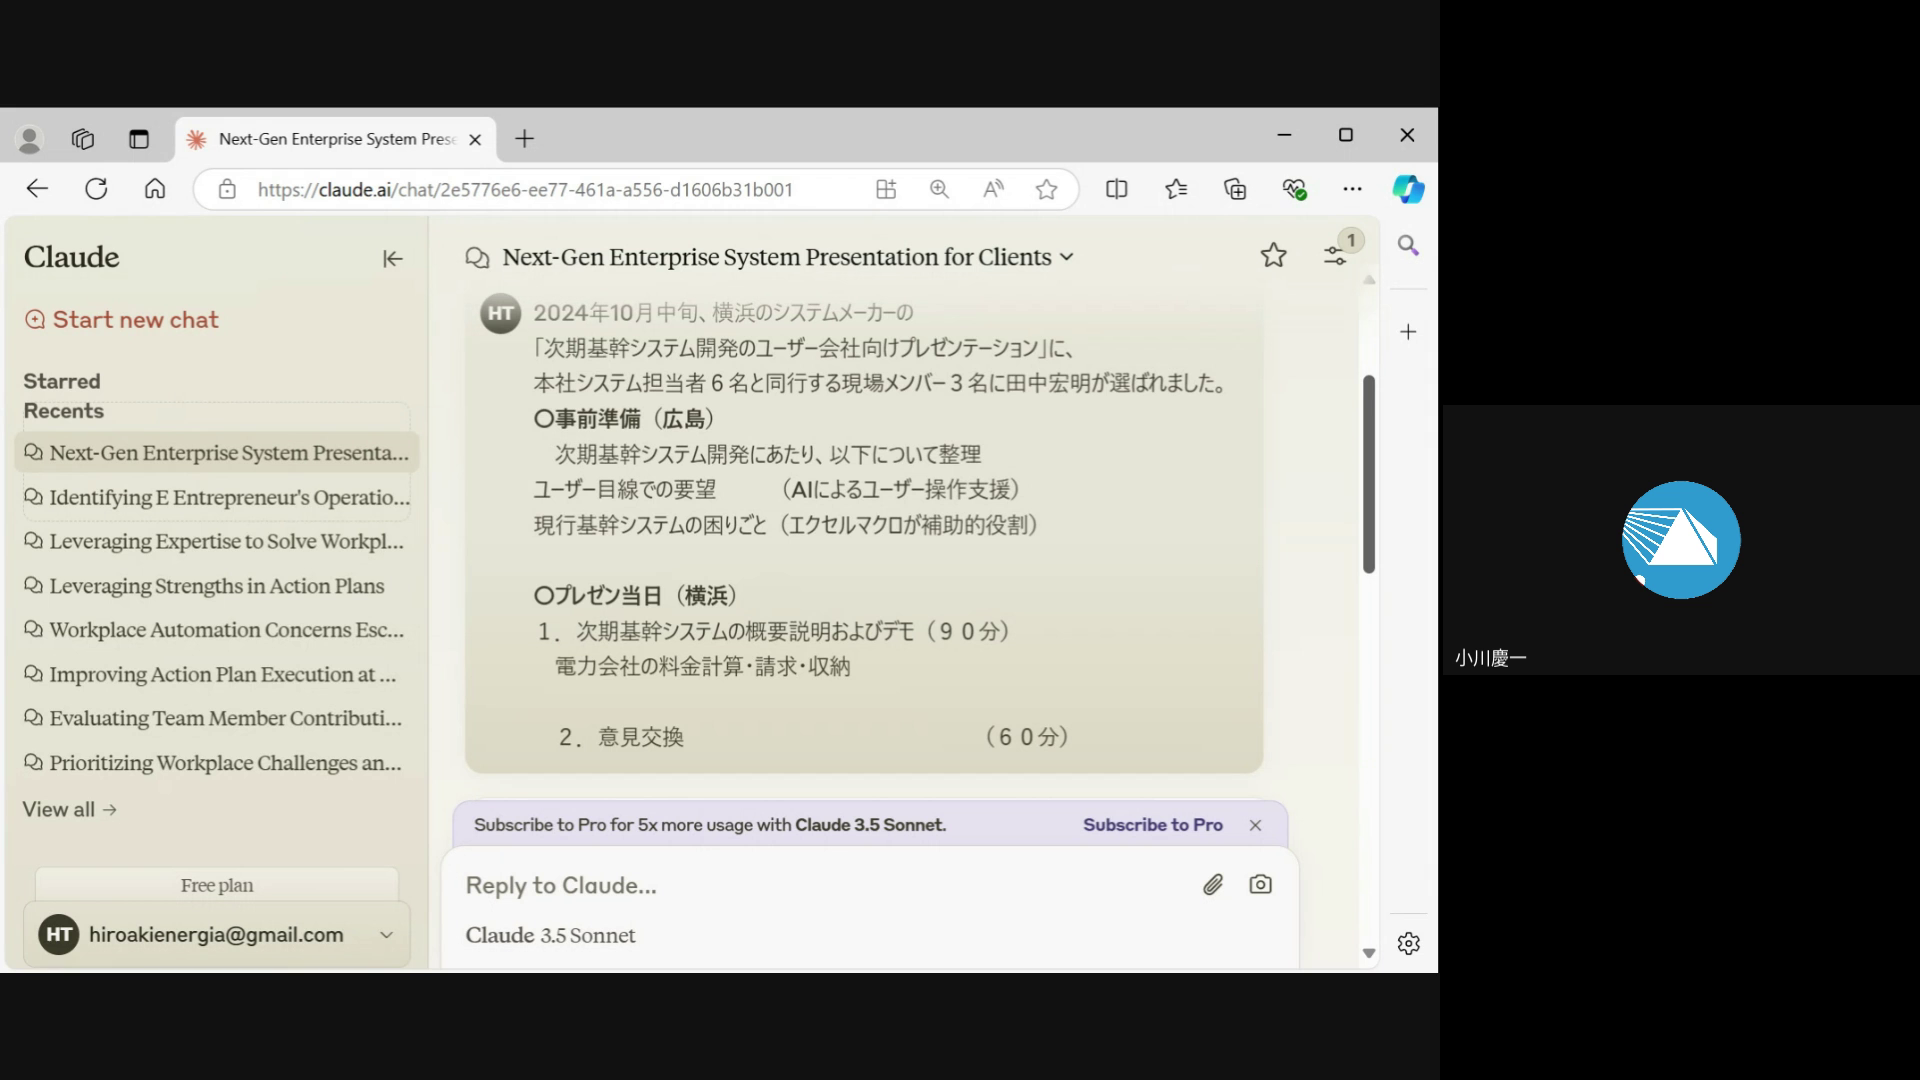1920x1080 pixels.
Task: Click Subscribe to Pro link
Action: (x=1152, y=825)
